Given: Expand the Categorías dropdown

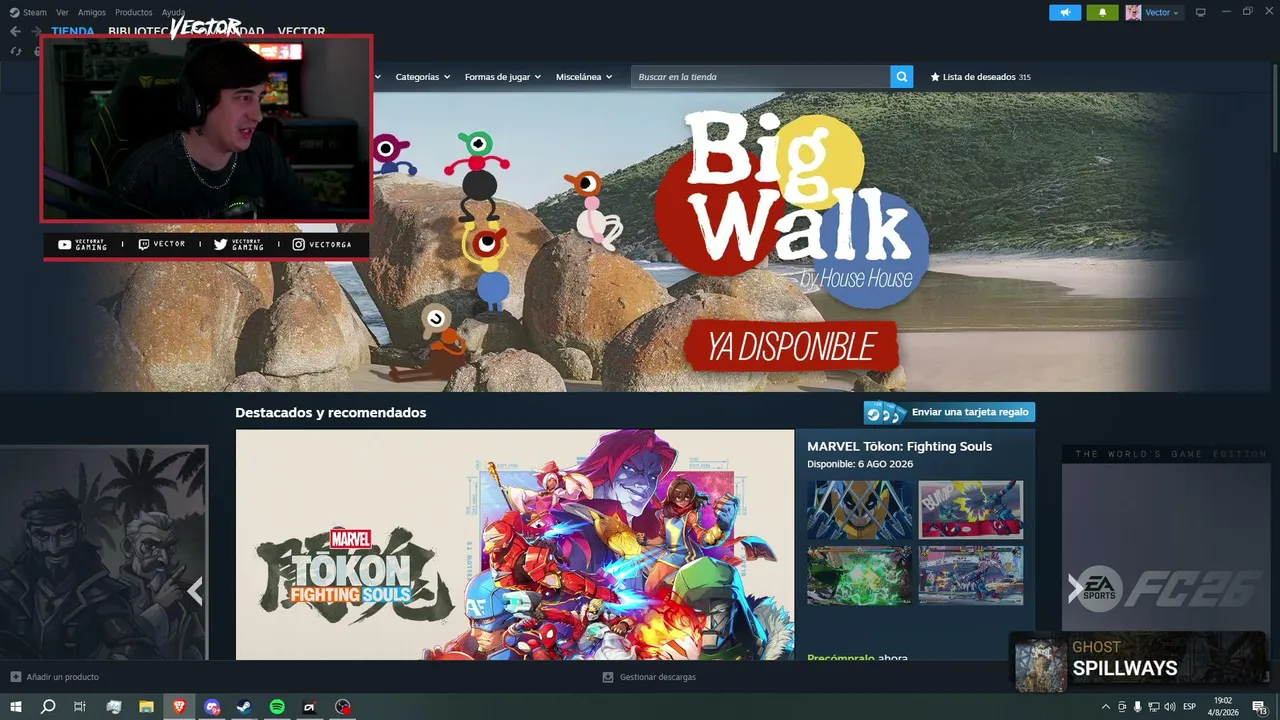Looking at the screenshot, I should coord(423,77).
